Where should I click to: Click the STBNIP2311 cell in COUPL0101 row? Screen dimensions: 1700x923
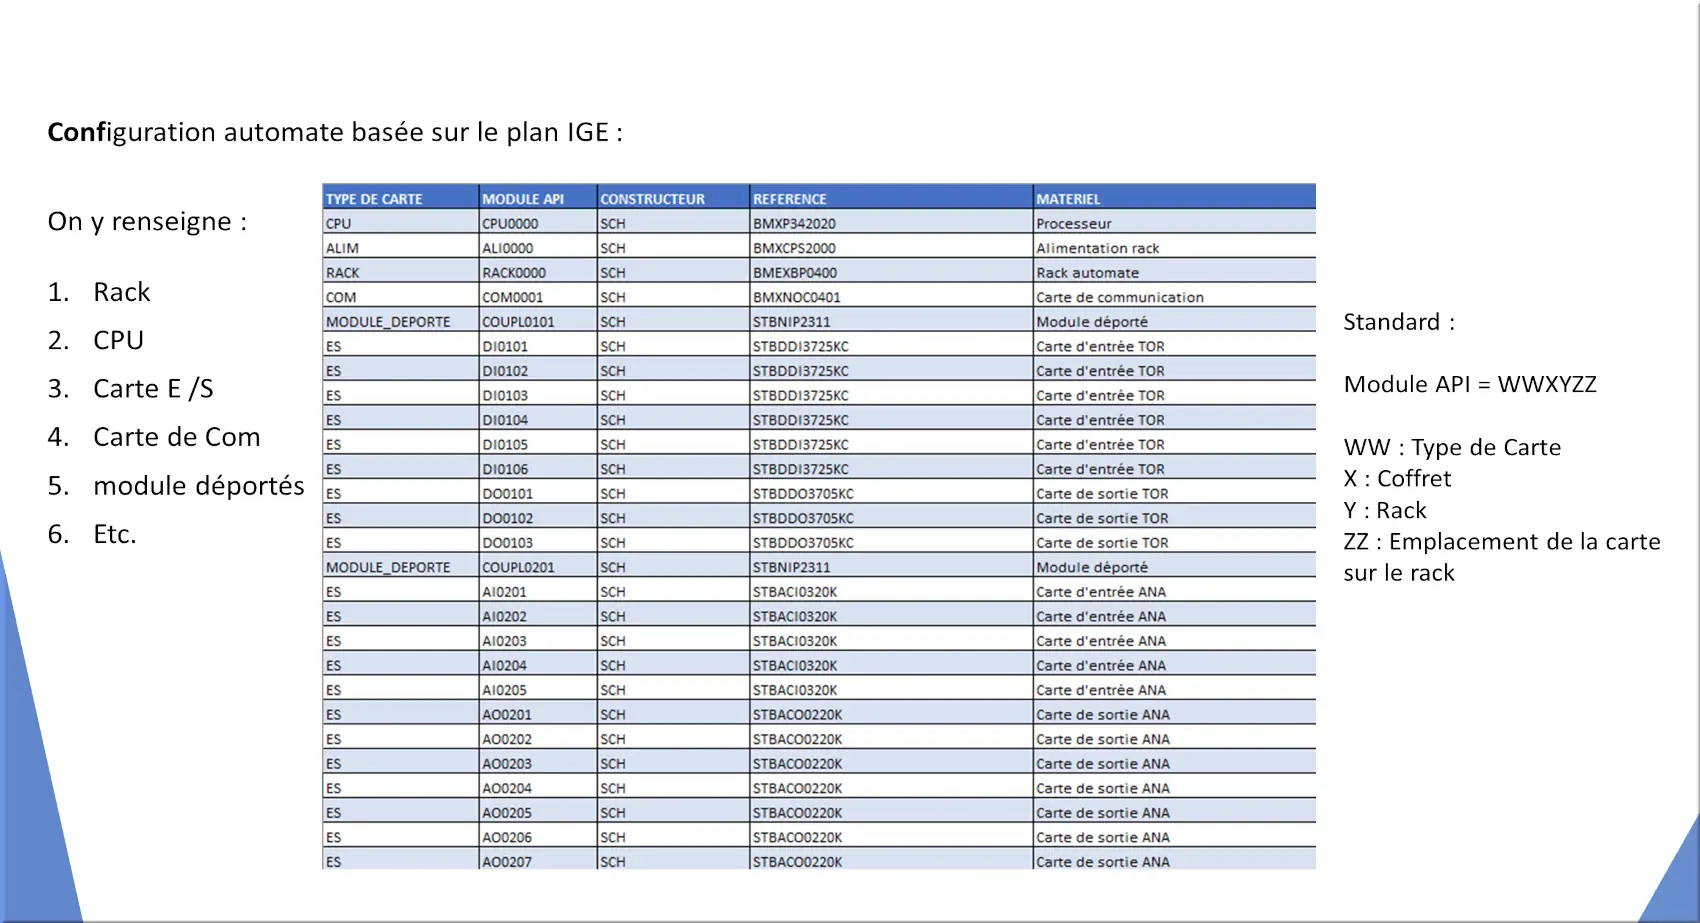click(x=891, y=321)
